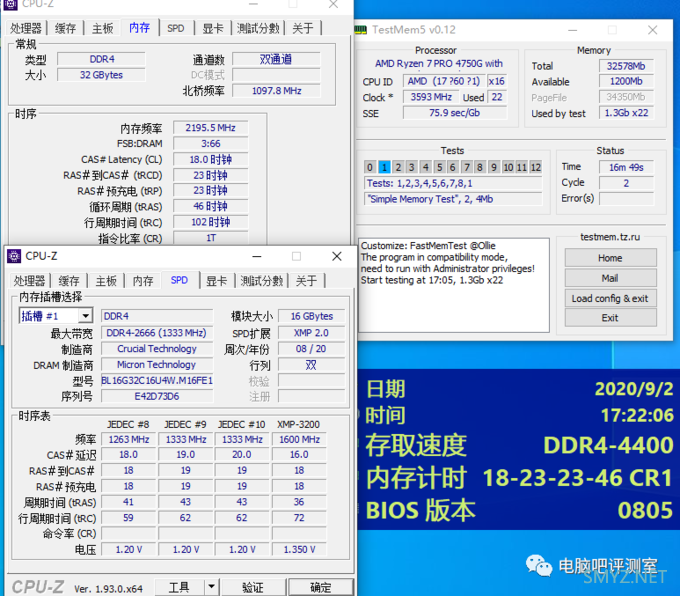Click the Tests: 1,2,3,4,5,6,7,8,1 line
This screenshot has height=596, width=680.
click(x=454, y=183)
